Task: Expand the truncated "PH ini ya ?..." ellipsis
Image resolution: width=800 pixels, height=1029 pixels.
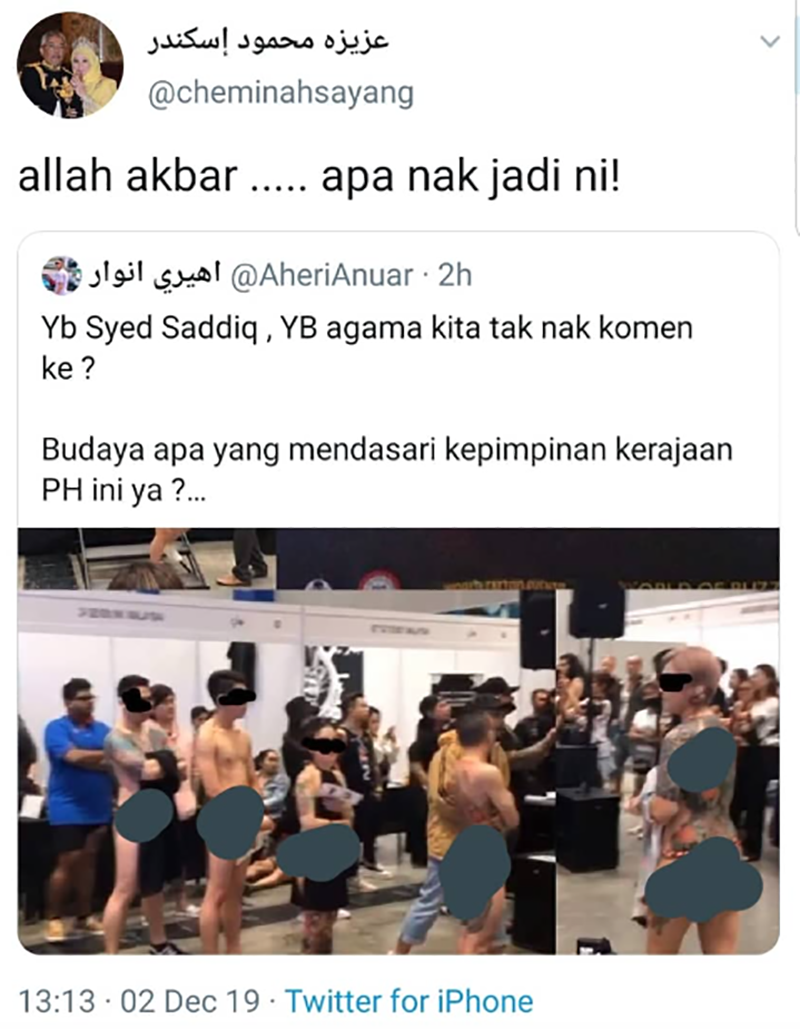Action: point(197,494)
